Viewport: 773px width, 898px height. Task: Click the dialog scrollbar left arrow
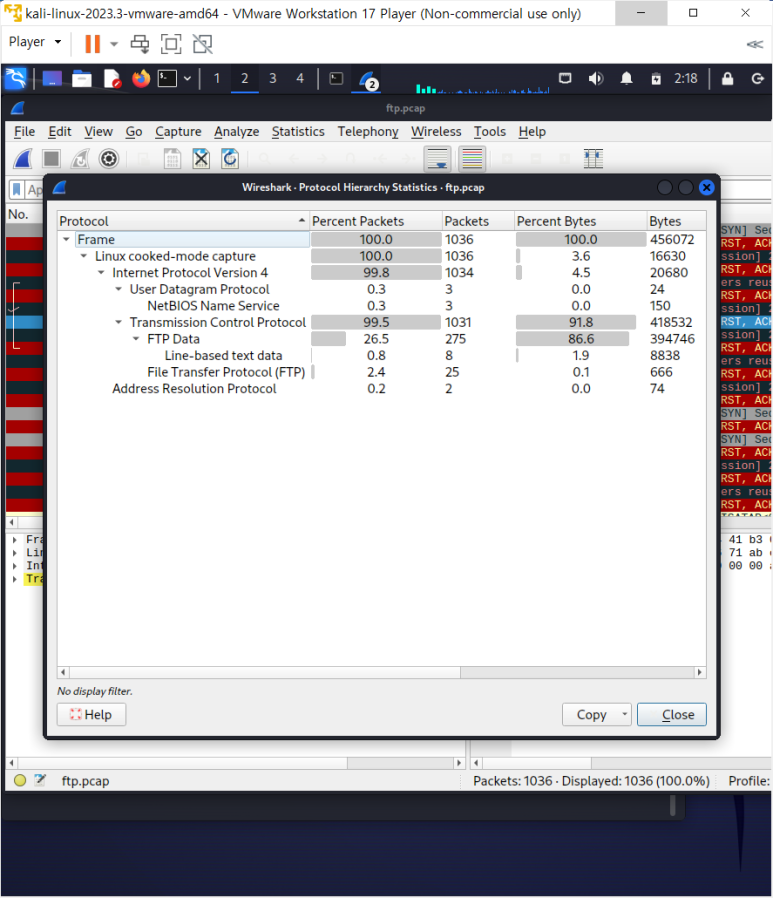[64, 672]
